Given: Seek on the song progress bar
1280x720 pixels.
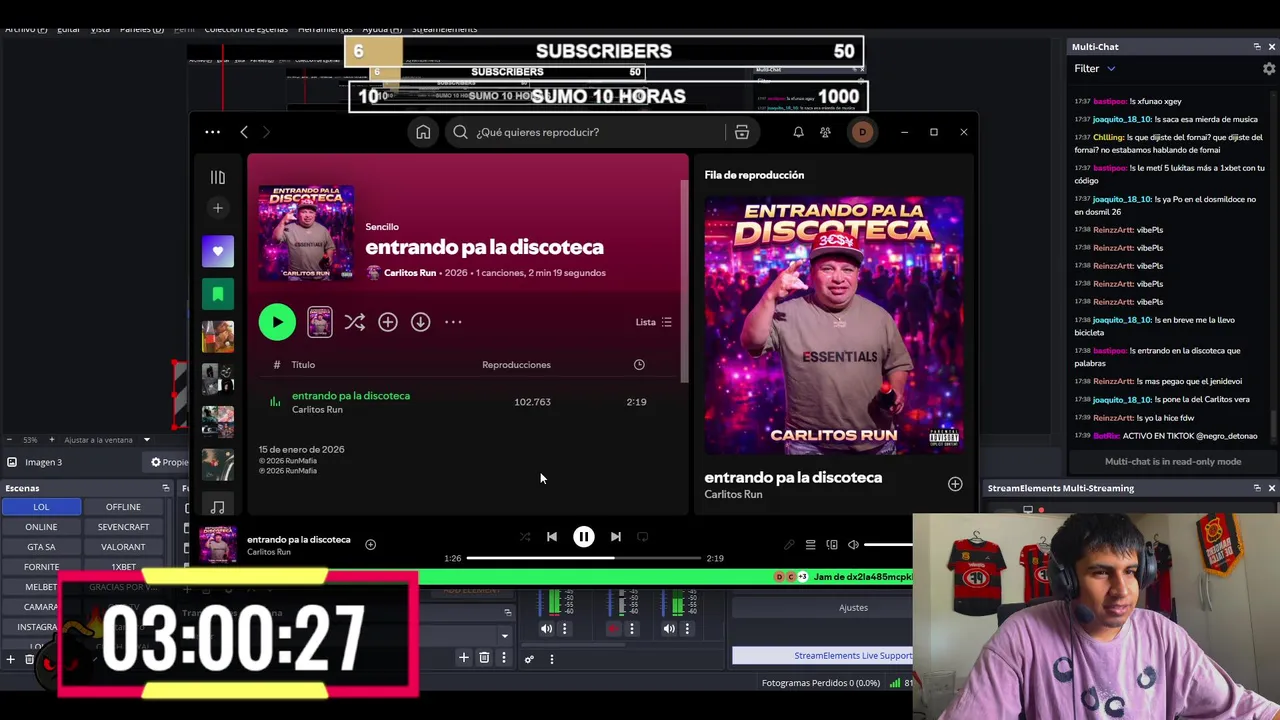Looking at the screenshot, I should pos(584,558).
